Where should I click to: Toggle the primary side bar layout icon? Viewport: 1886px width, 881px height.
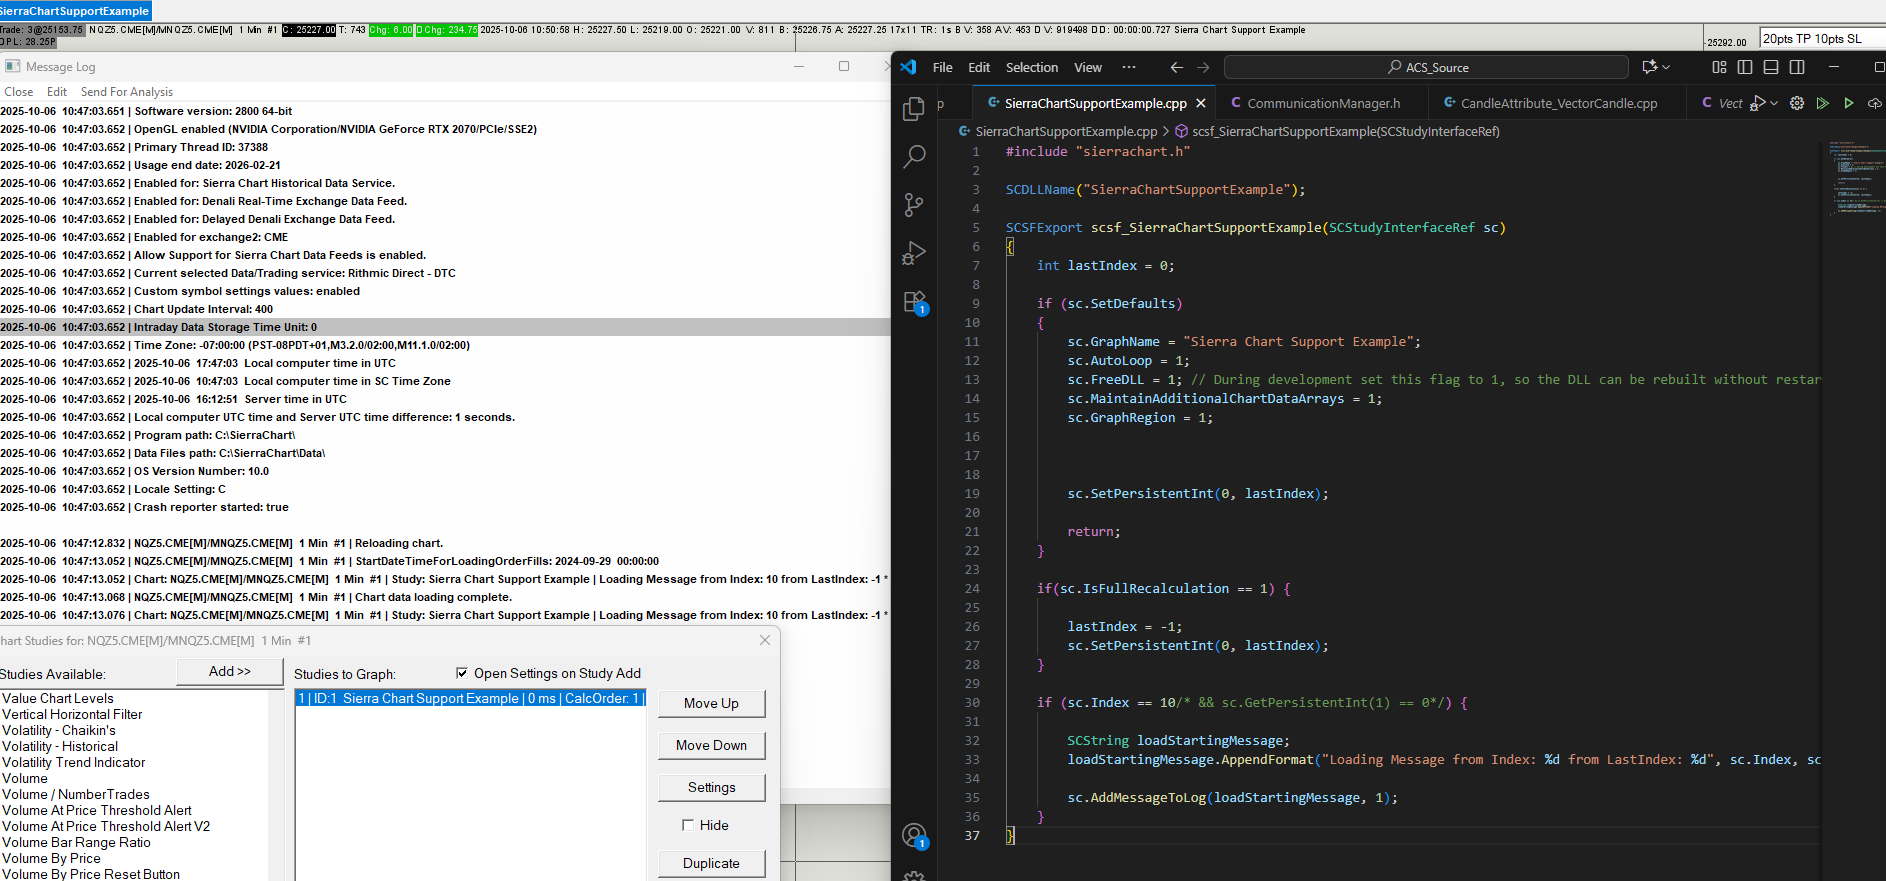click(1745, 67)
